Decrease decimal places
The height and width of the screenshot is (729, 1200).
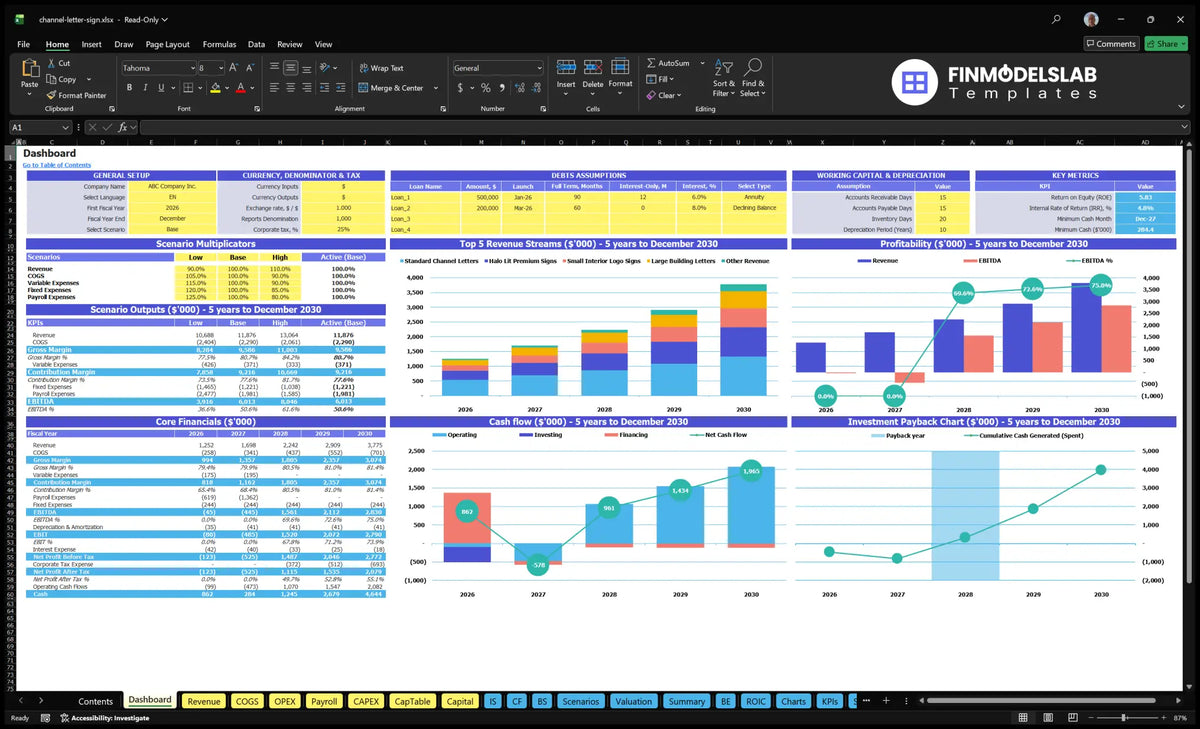[x=535, y=88]
